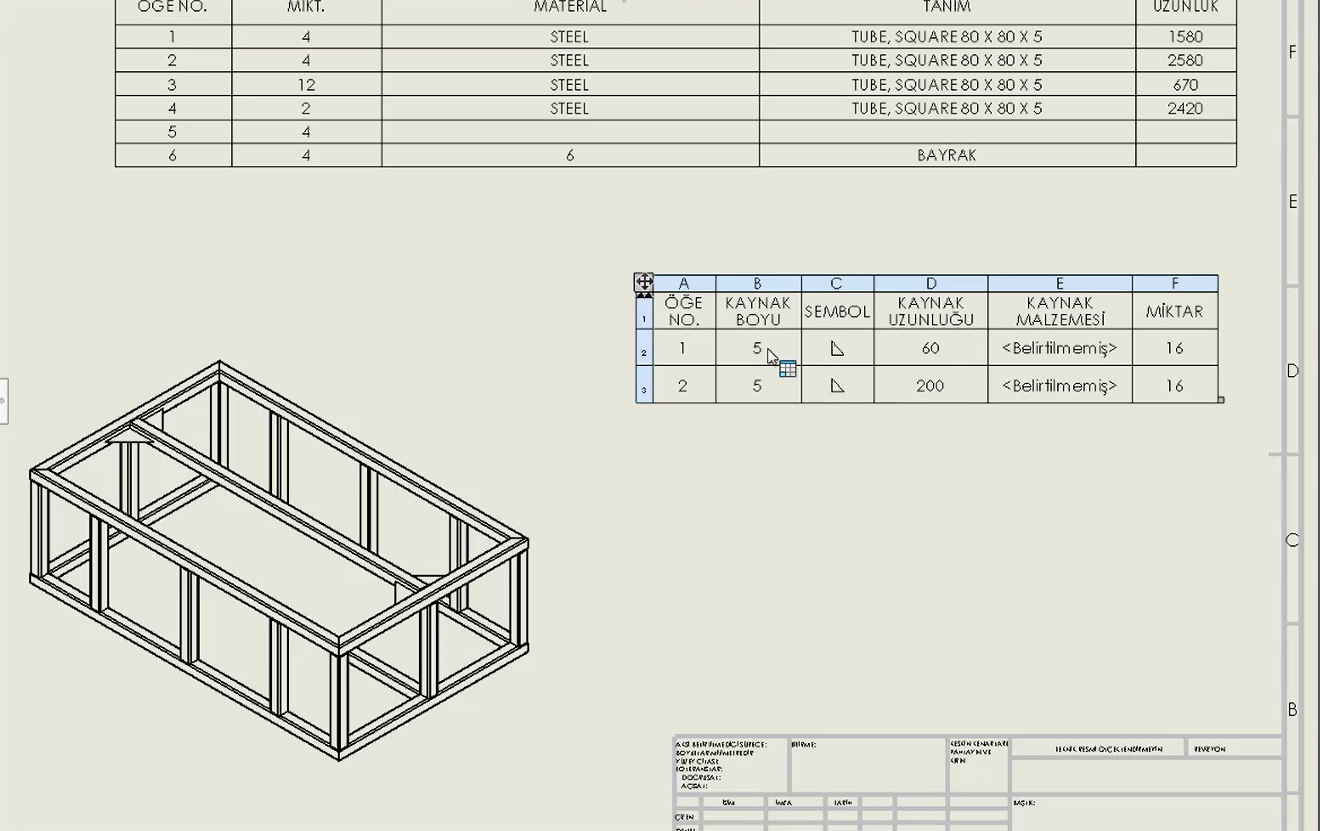Select row 3 header of weld table

point(644,387)
